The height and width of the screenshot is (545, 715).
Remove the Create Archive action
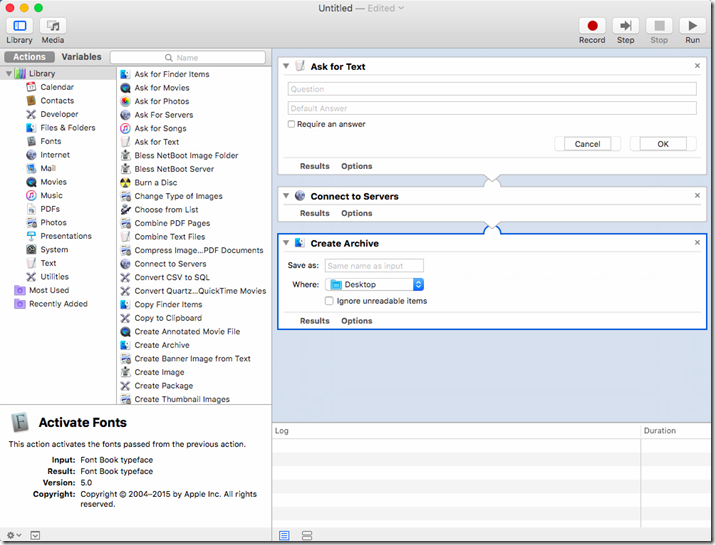tap(697, 243)
